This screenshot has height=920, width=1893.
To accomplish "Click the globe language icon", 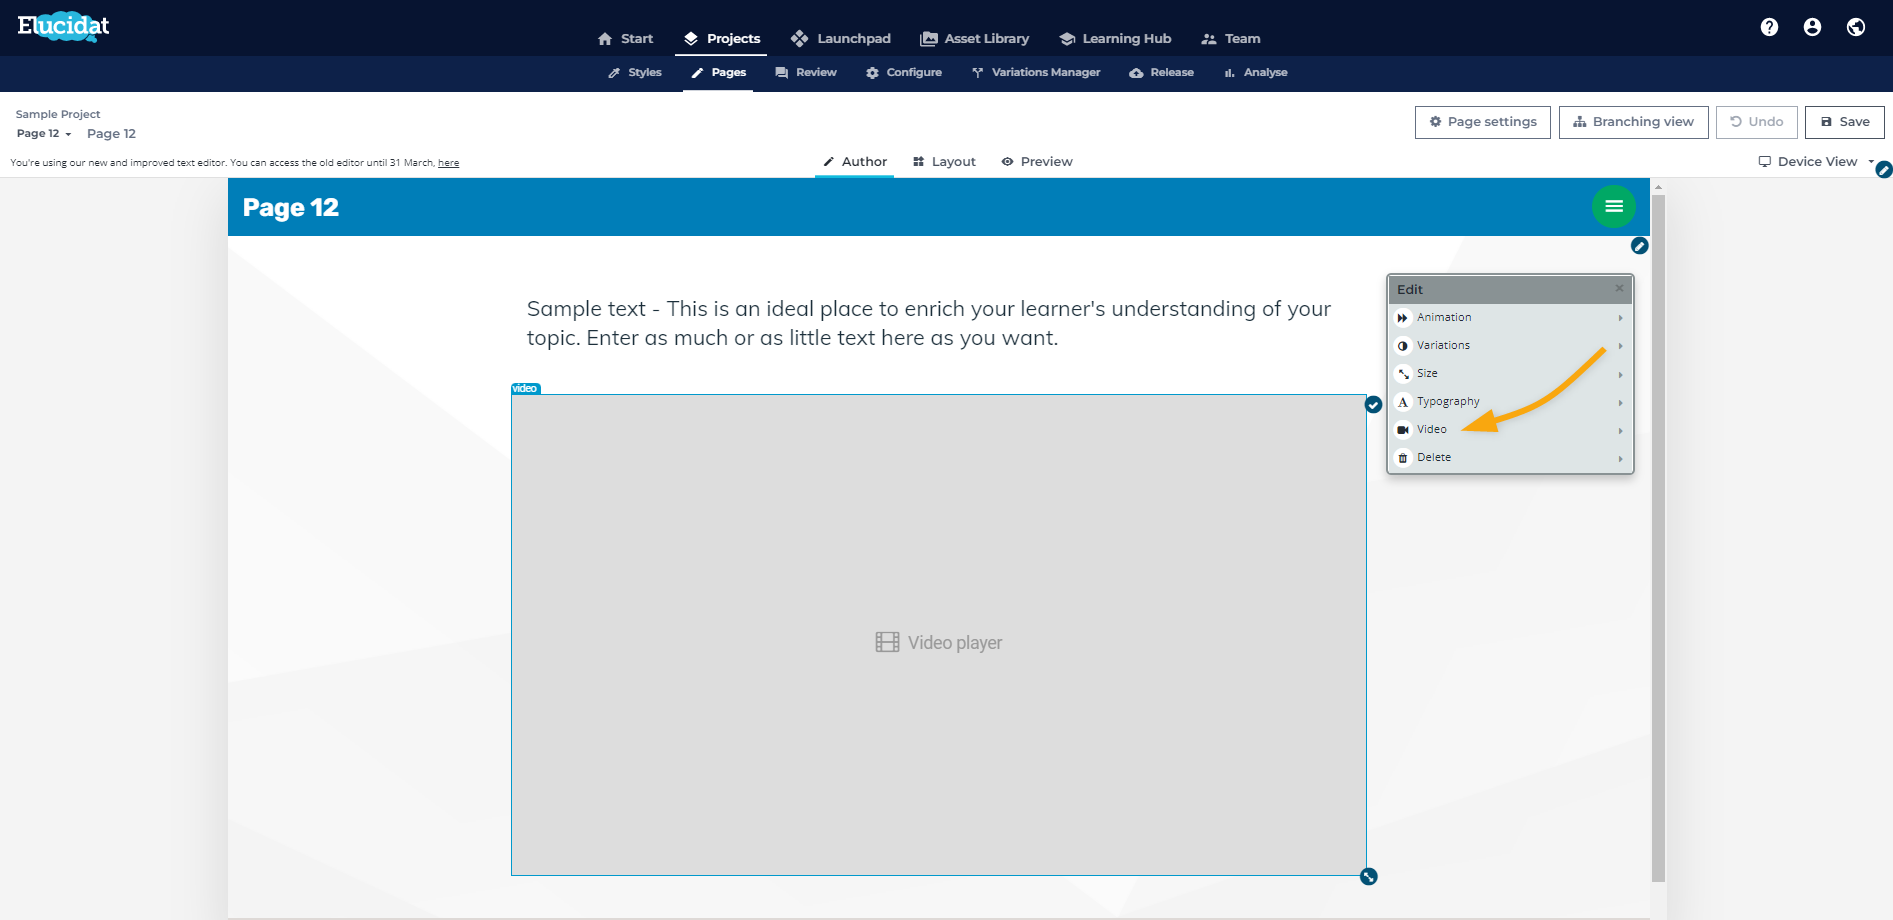I will pyautogui.click(x=1856, y=27).
